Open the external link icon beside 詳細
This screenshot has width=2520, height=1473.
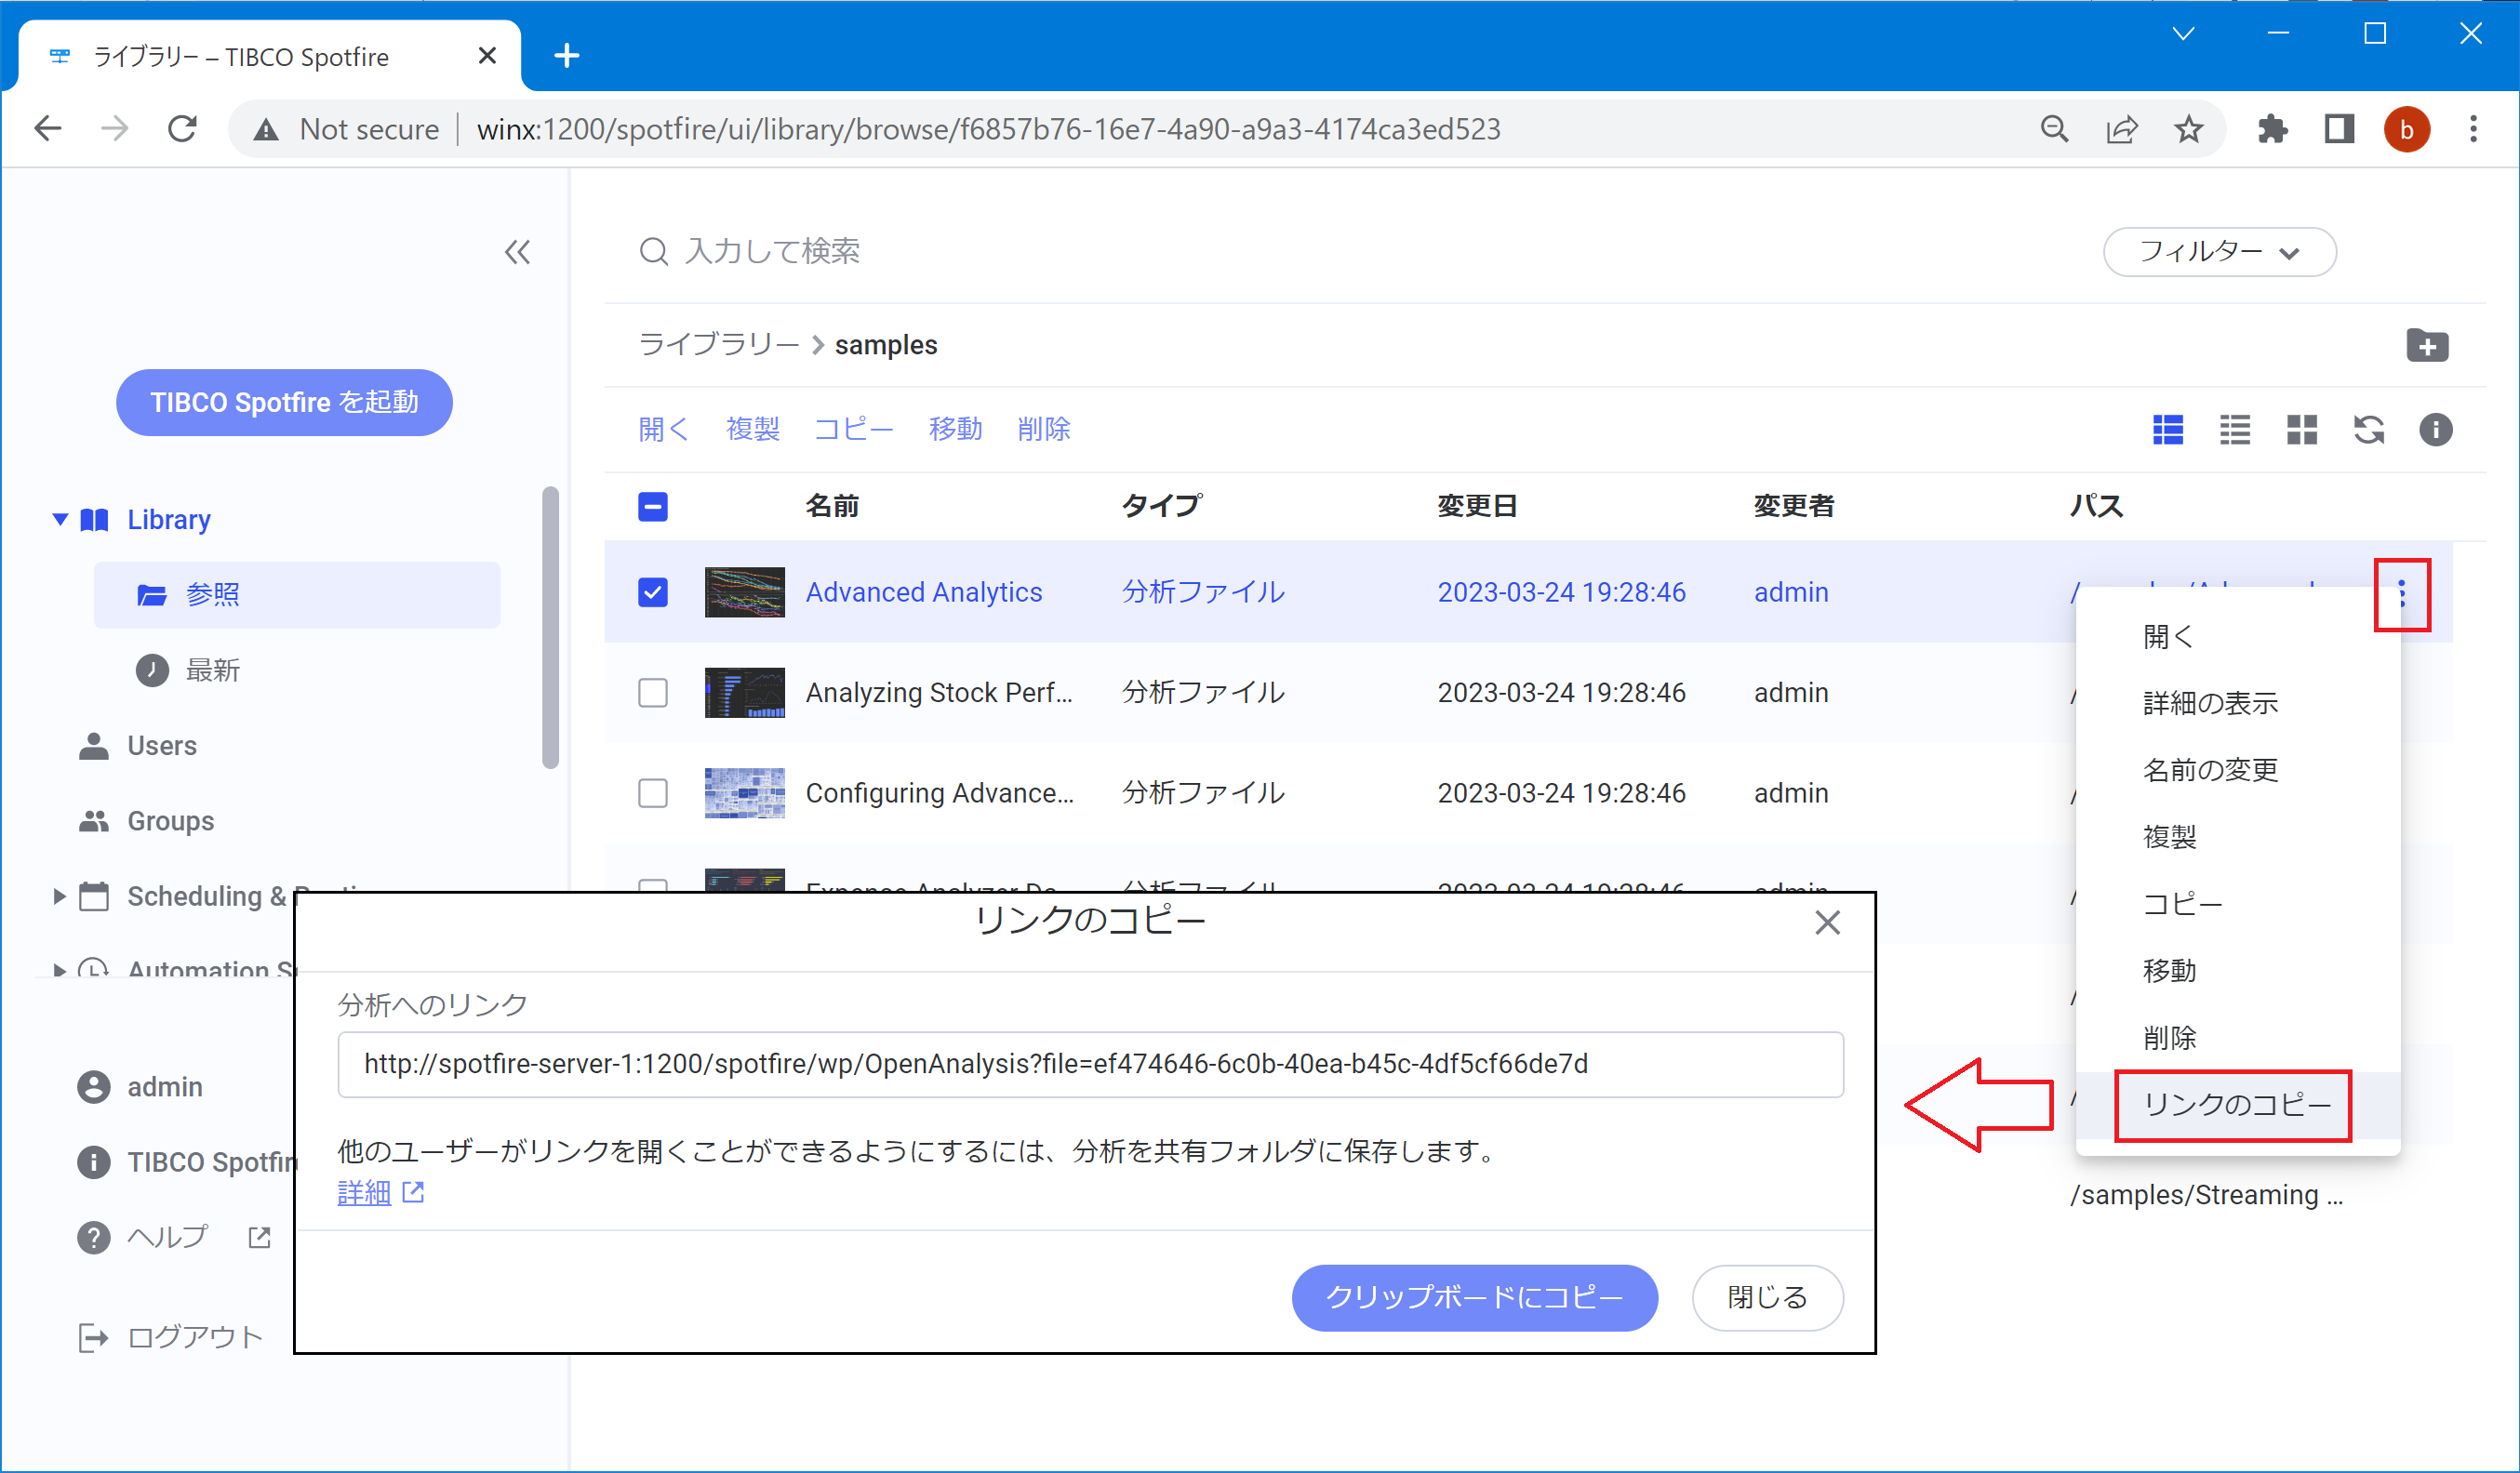(413, 1192)
